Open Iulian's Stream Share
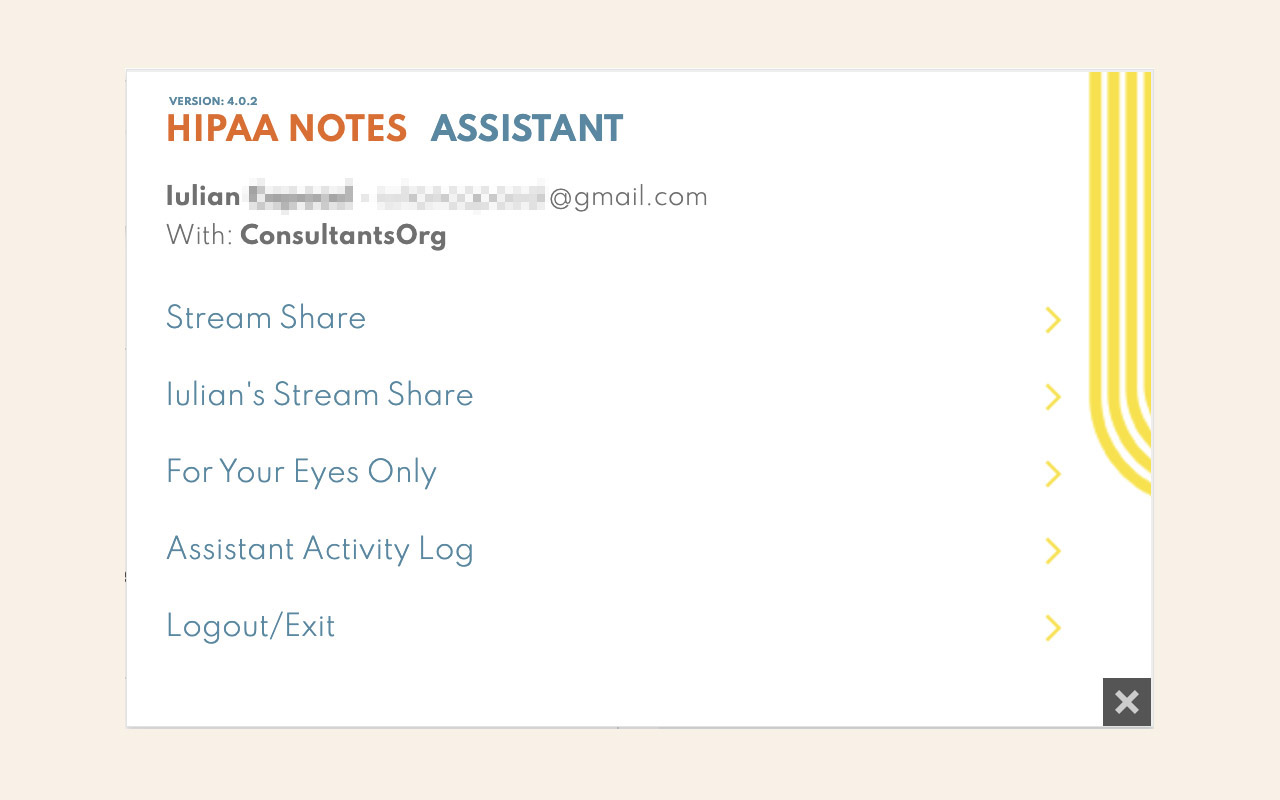 319,395
